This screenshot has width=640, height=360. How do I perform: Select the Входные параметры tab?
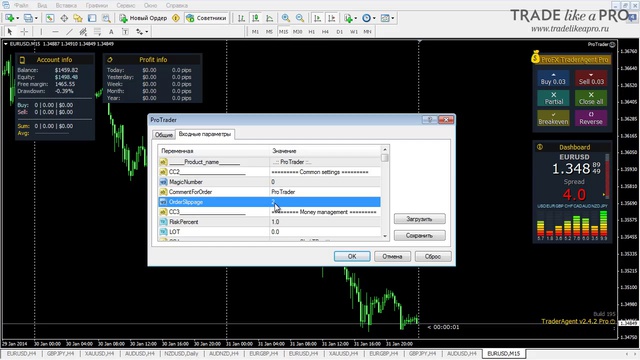pyautogui.click(x=204, y=134)
